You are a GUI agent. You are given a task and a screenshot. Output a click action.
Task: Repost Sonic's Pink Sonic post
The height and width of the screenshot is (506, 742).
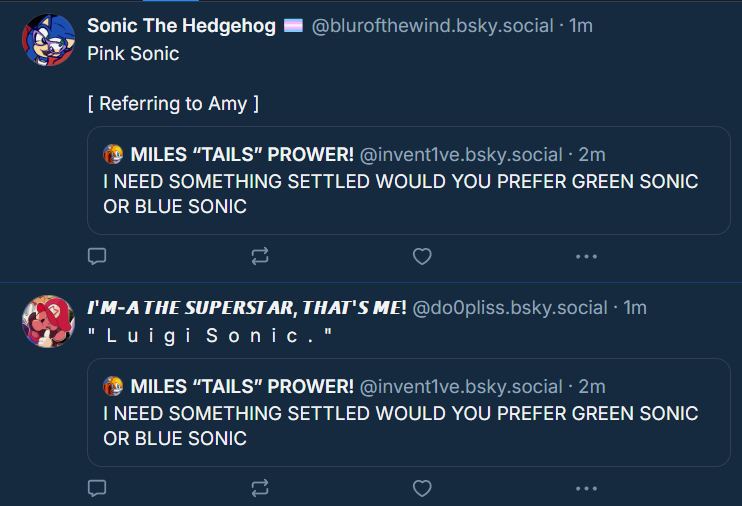(260, 257)
